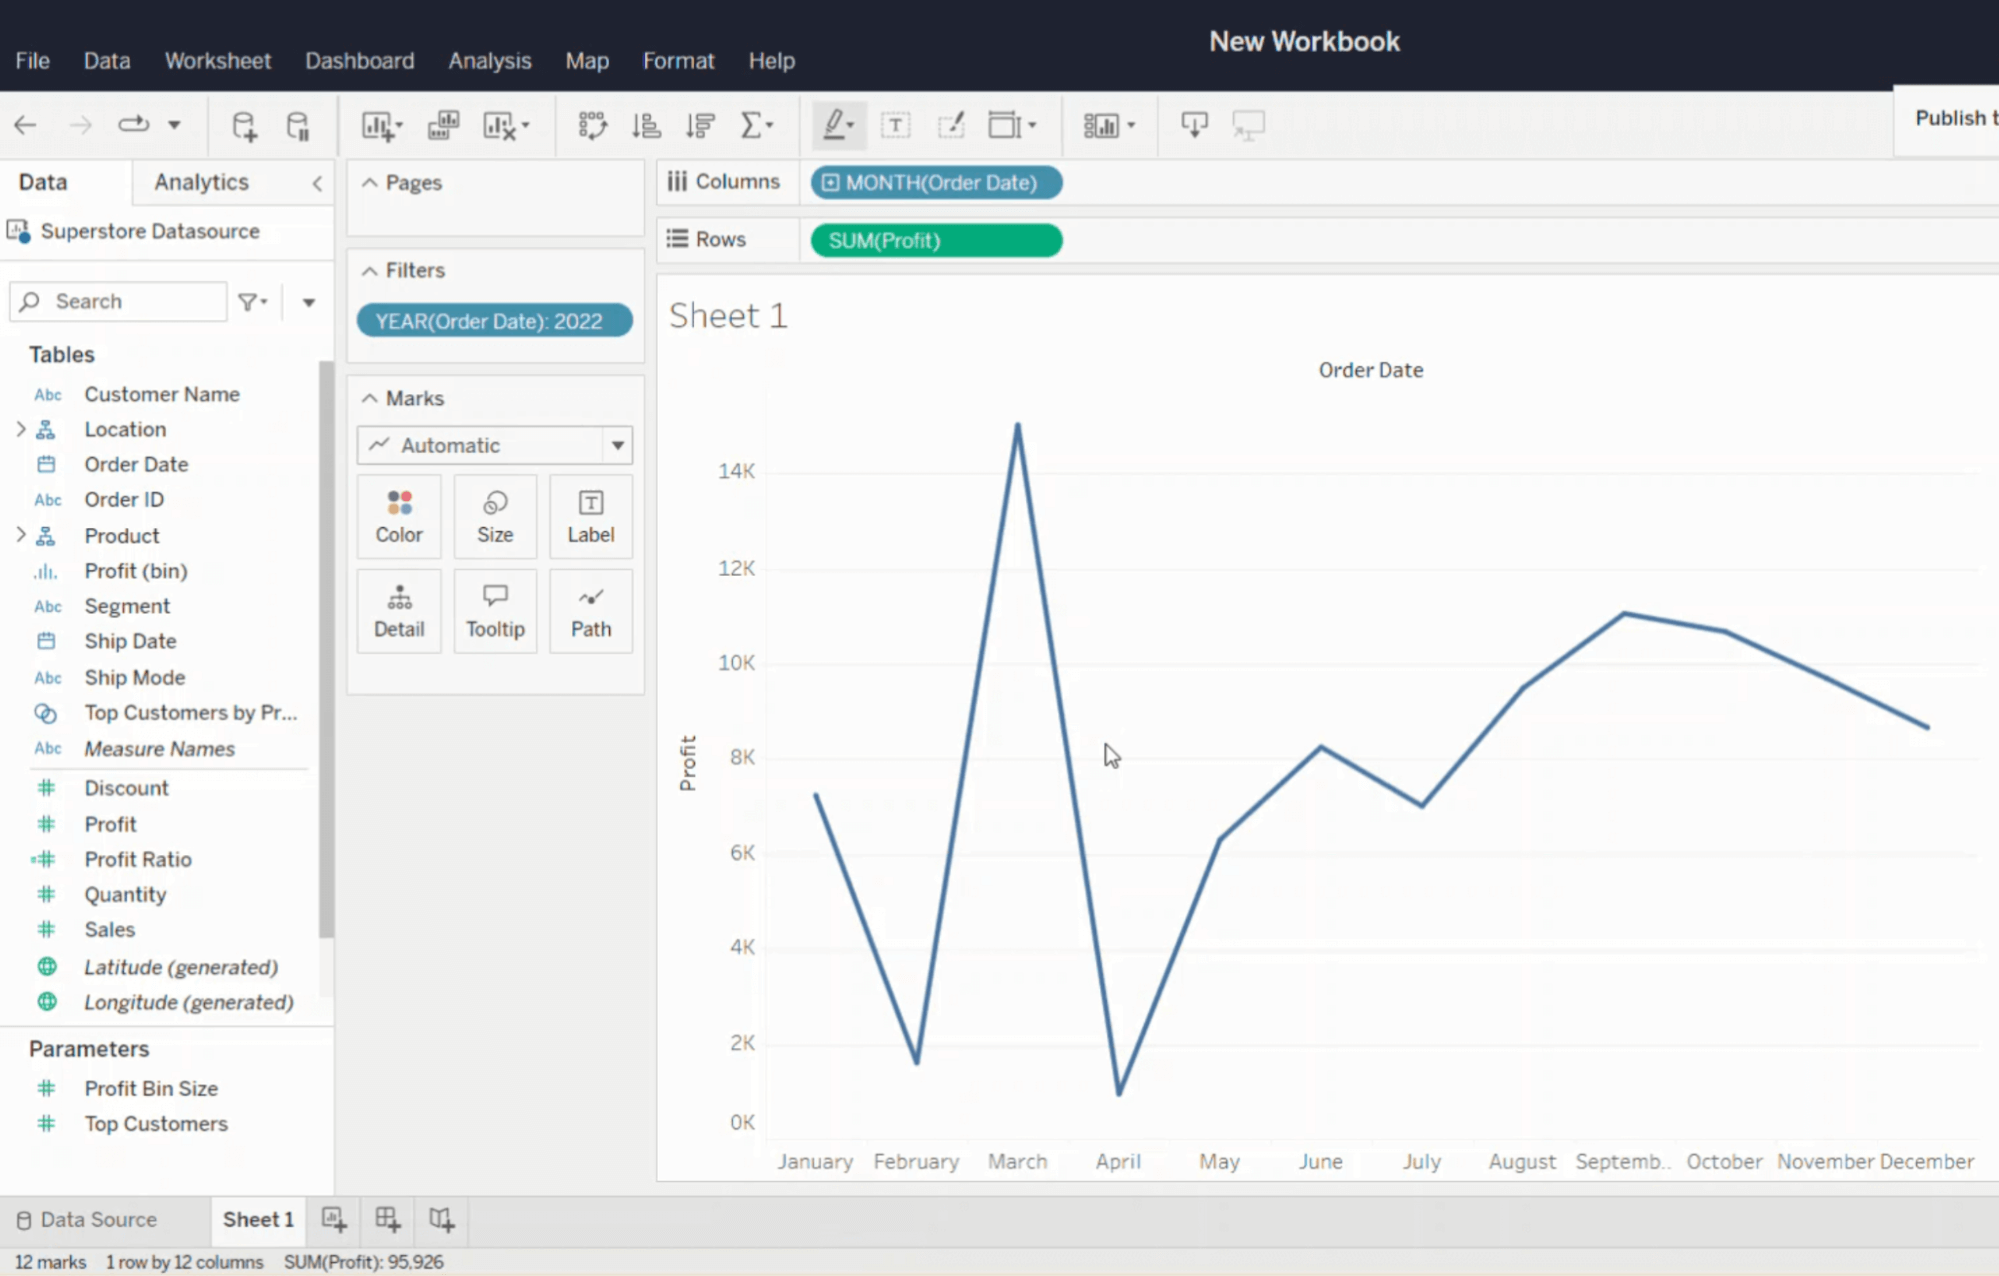Viewport: 1999px width, 1276px height.
Task: Switch to the Analytics pane
Action: [201, 182]
